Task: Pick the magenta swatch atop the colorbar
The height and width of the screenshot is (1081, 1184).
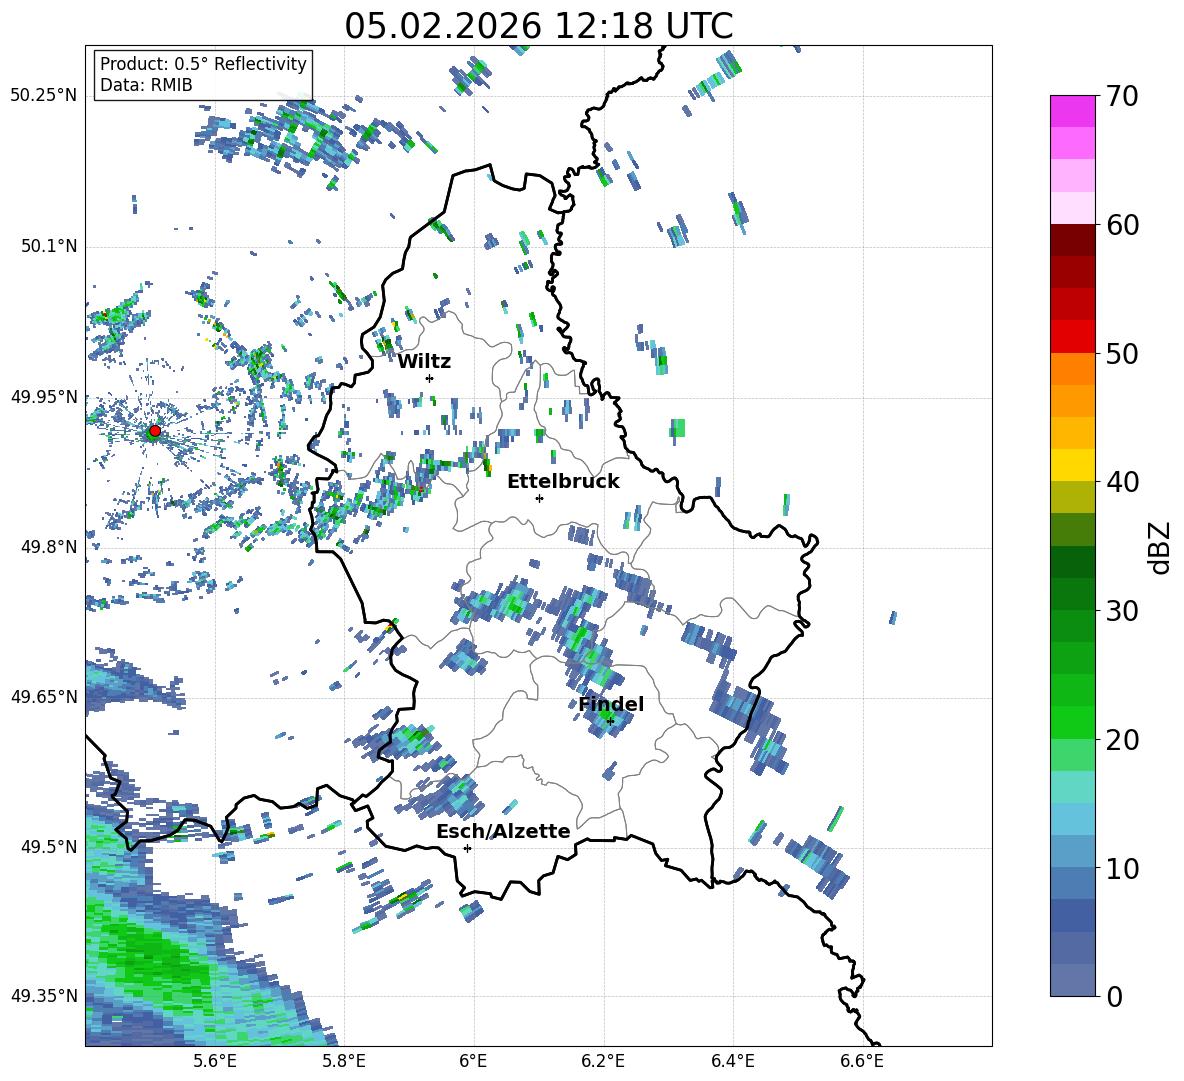Action: click(1072, 111)
